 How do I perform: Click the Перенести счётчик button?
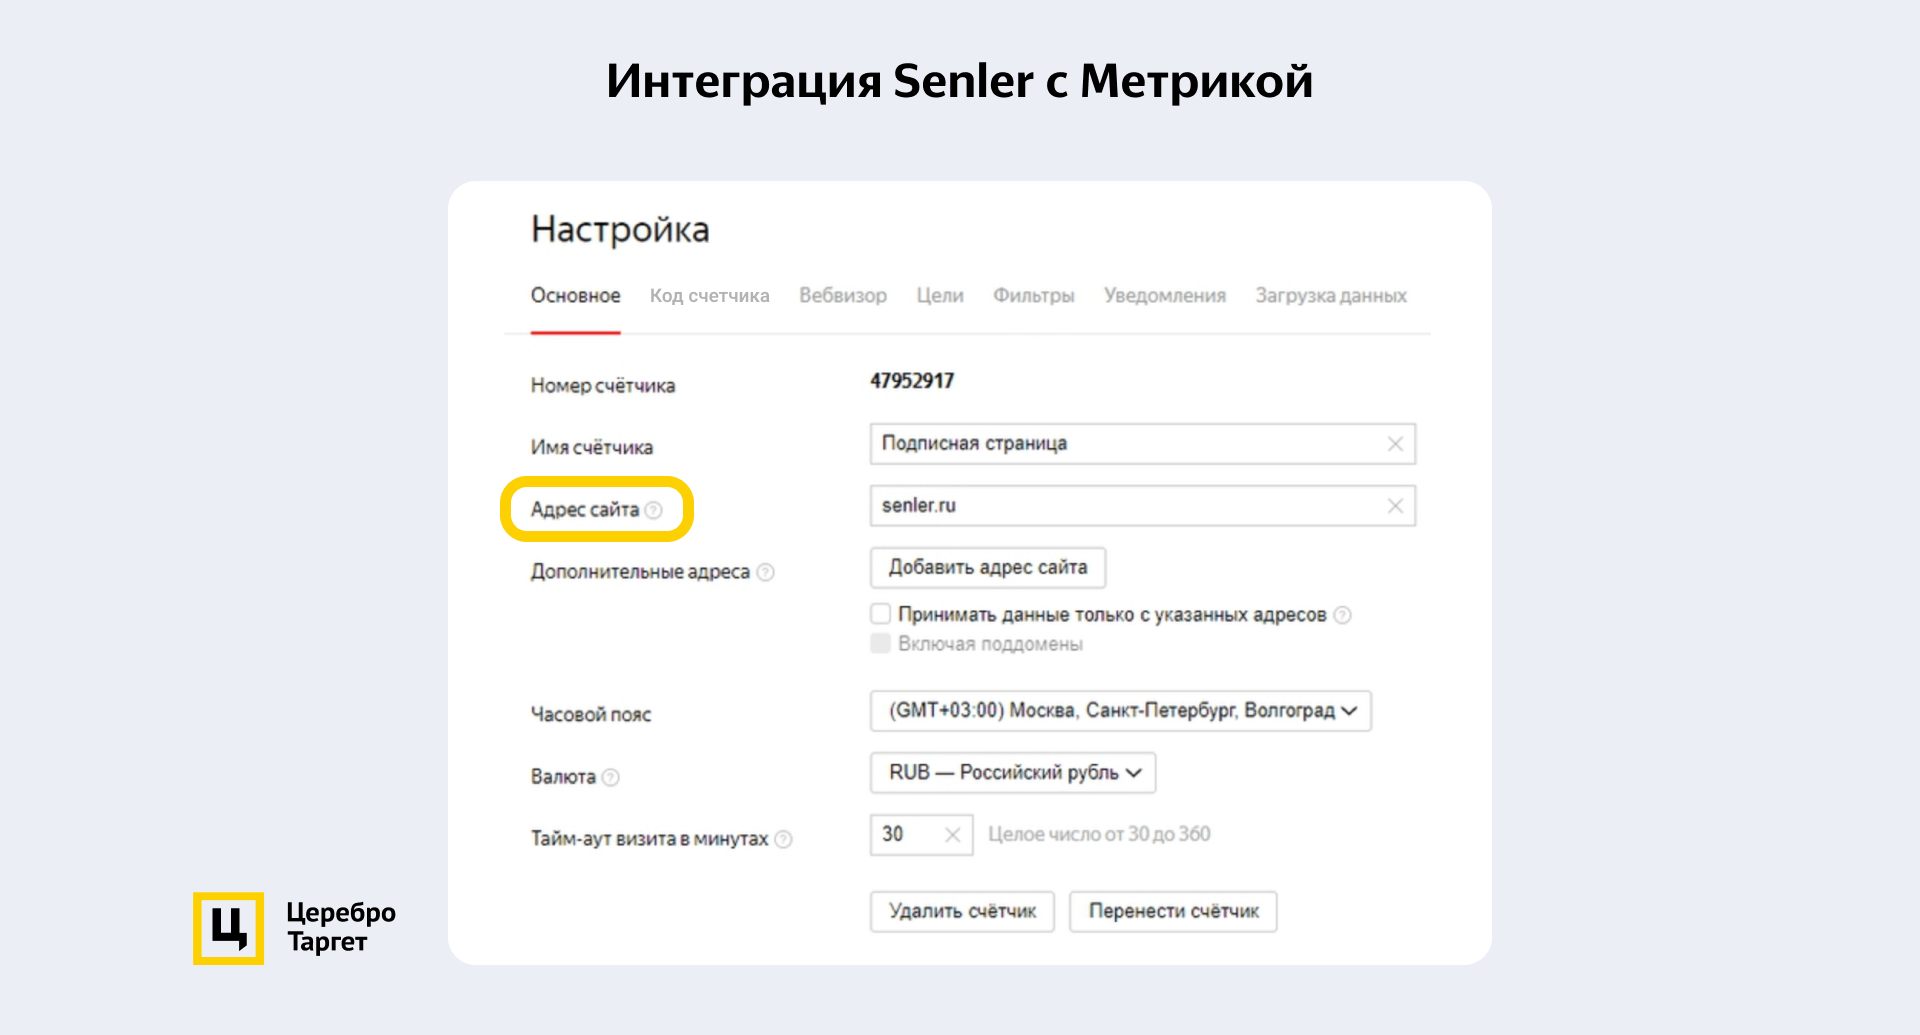click(x=1173, y=912)
